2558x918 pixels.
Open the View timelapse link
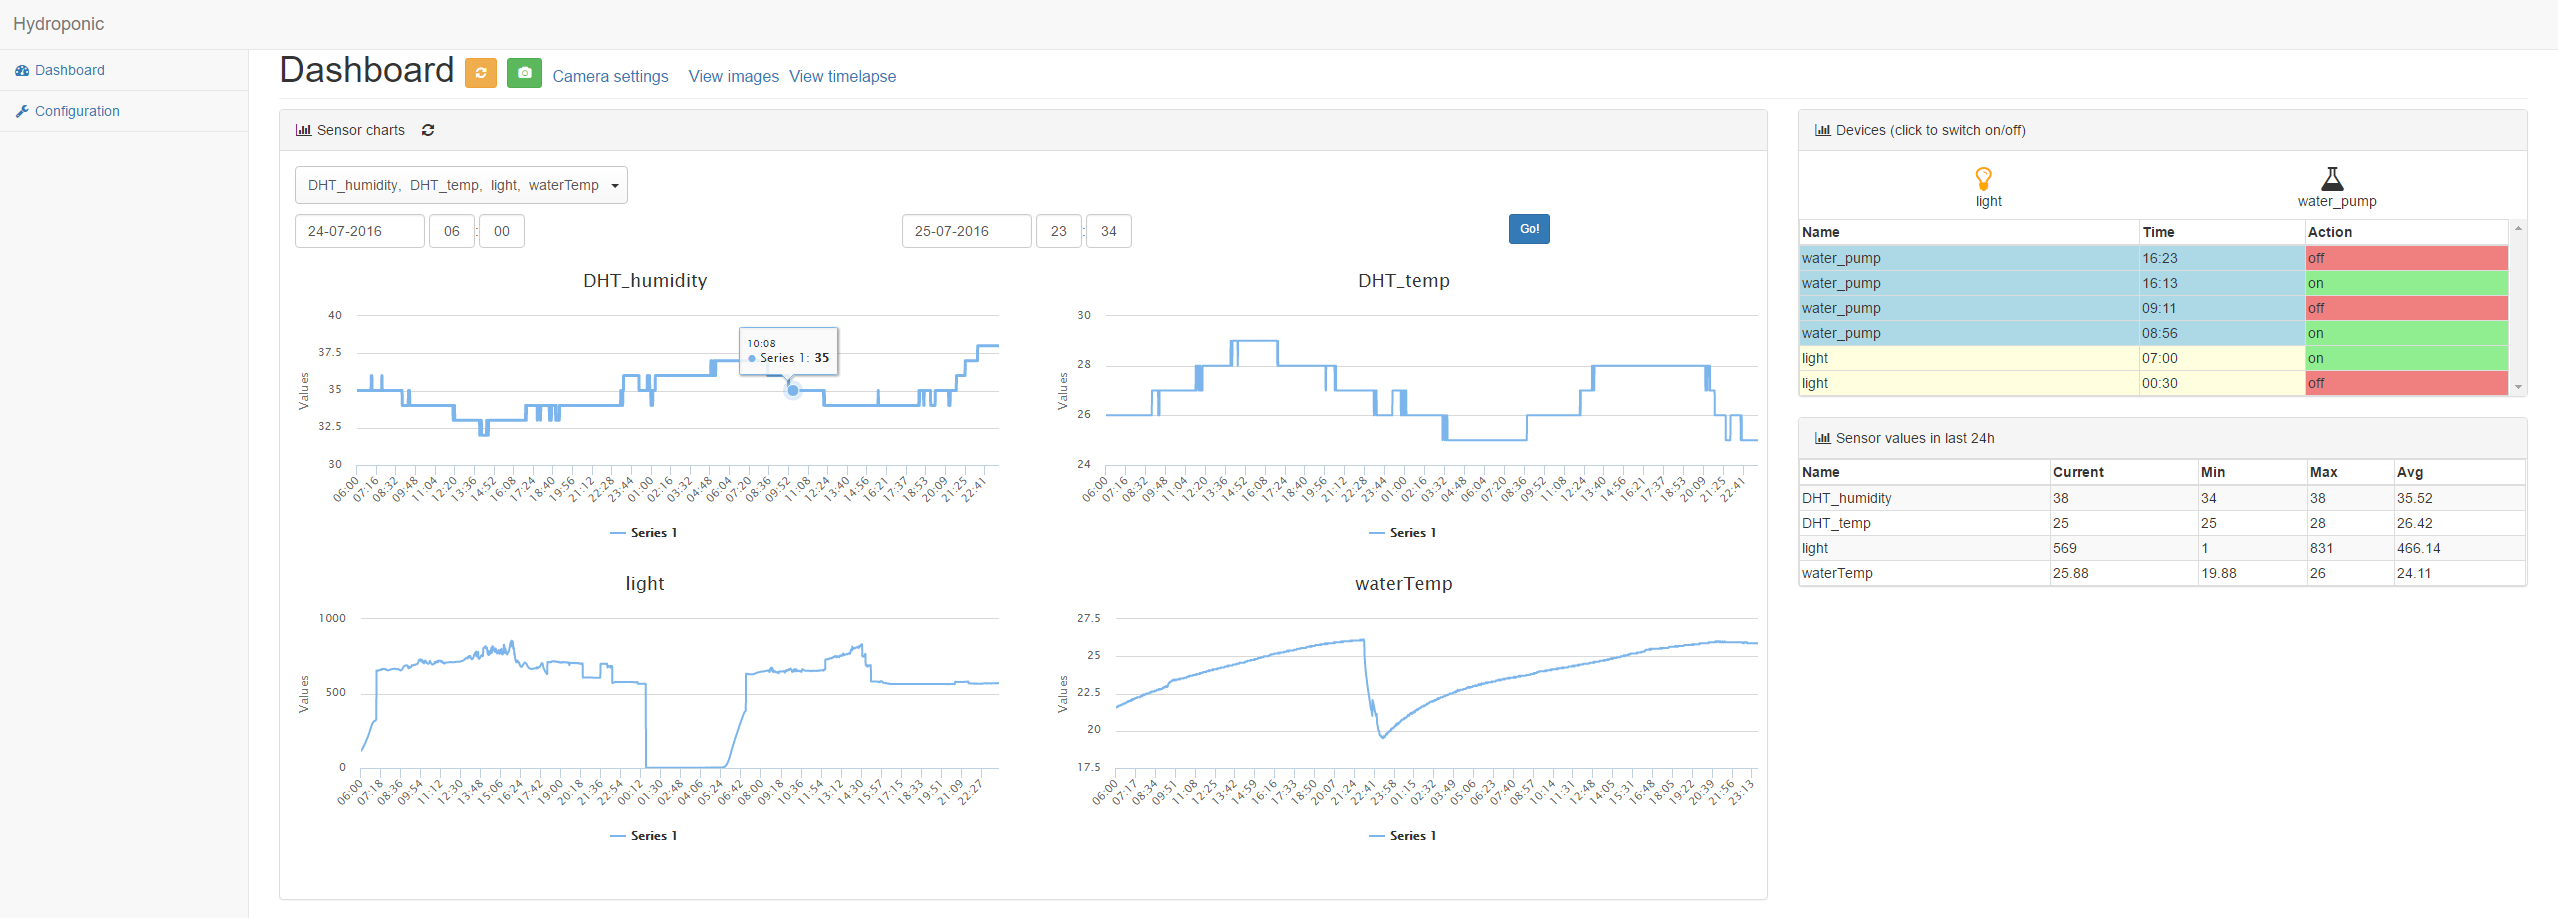[x=842, y=76]
